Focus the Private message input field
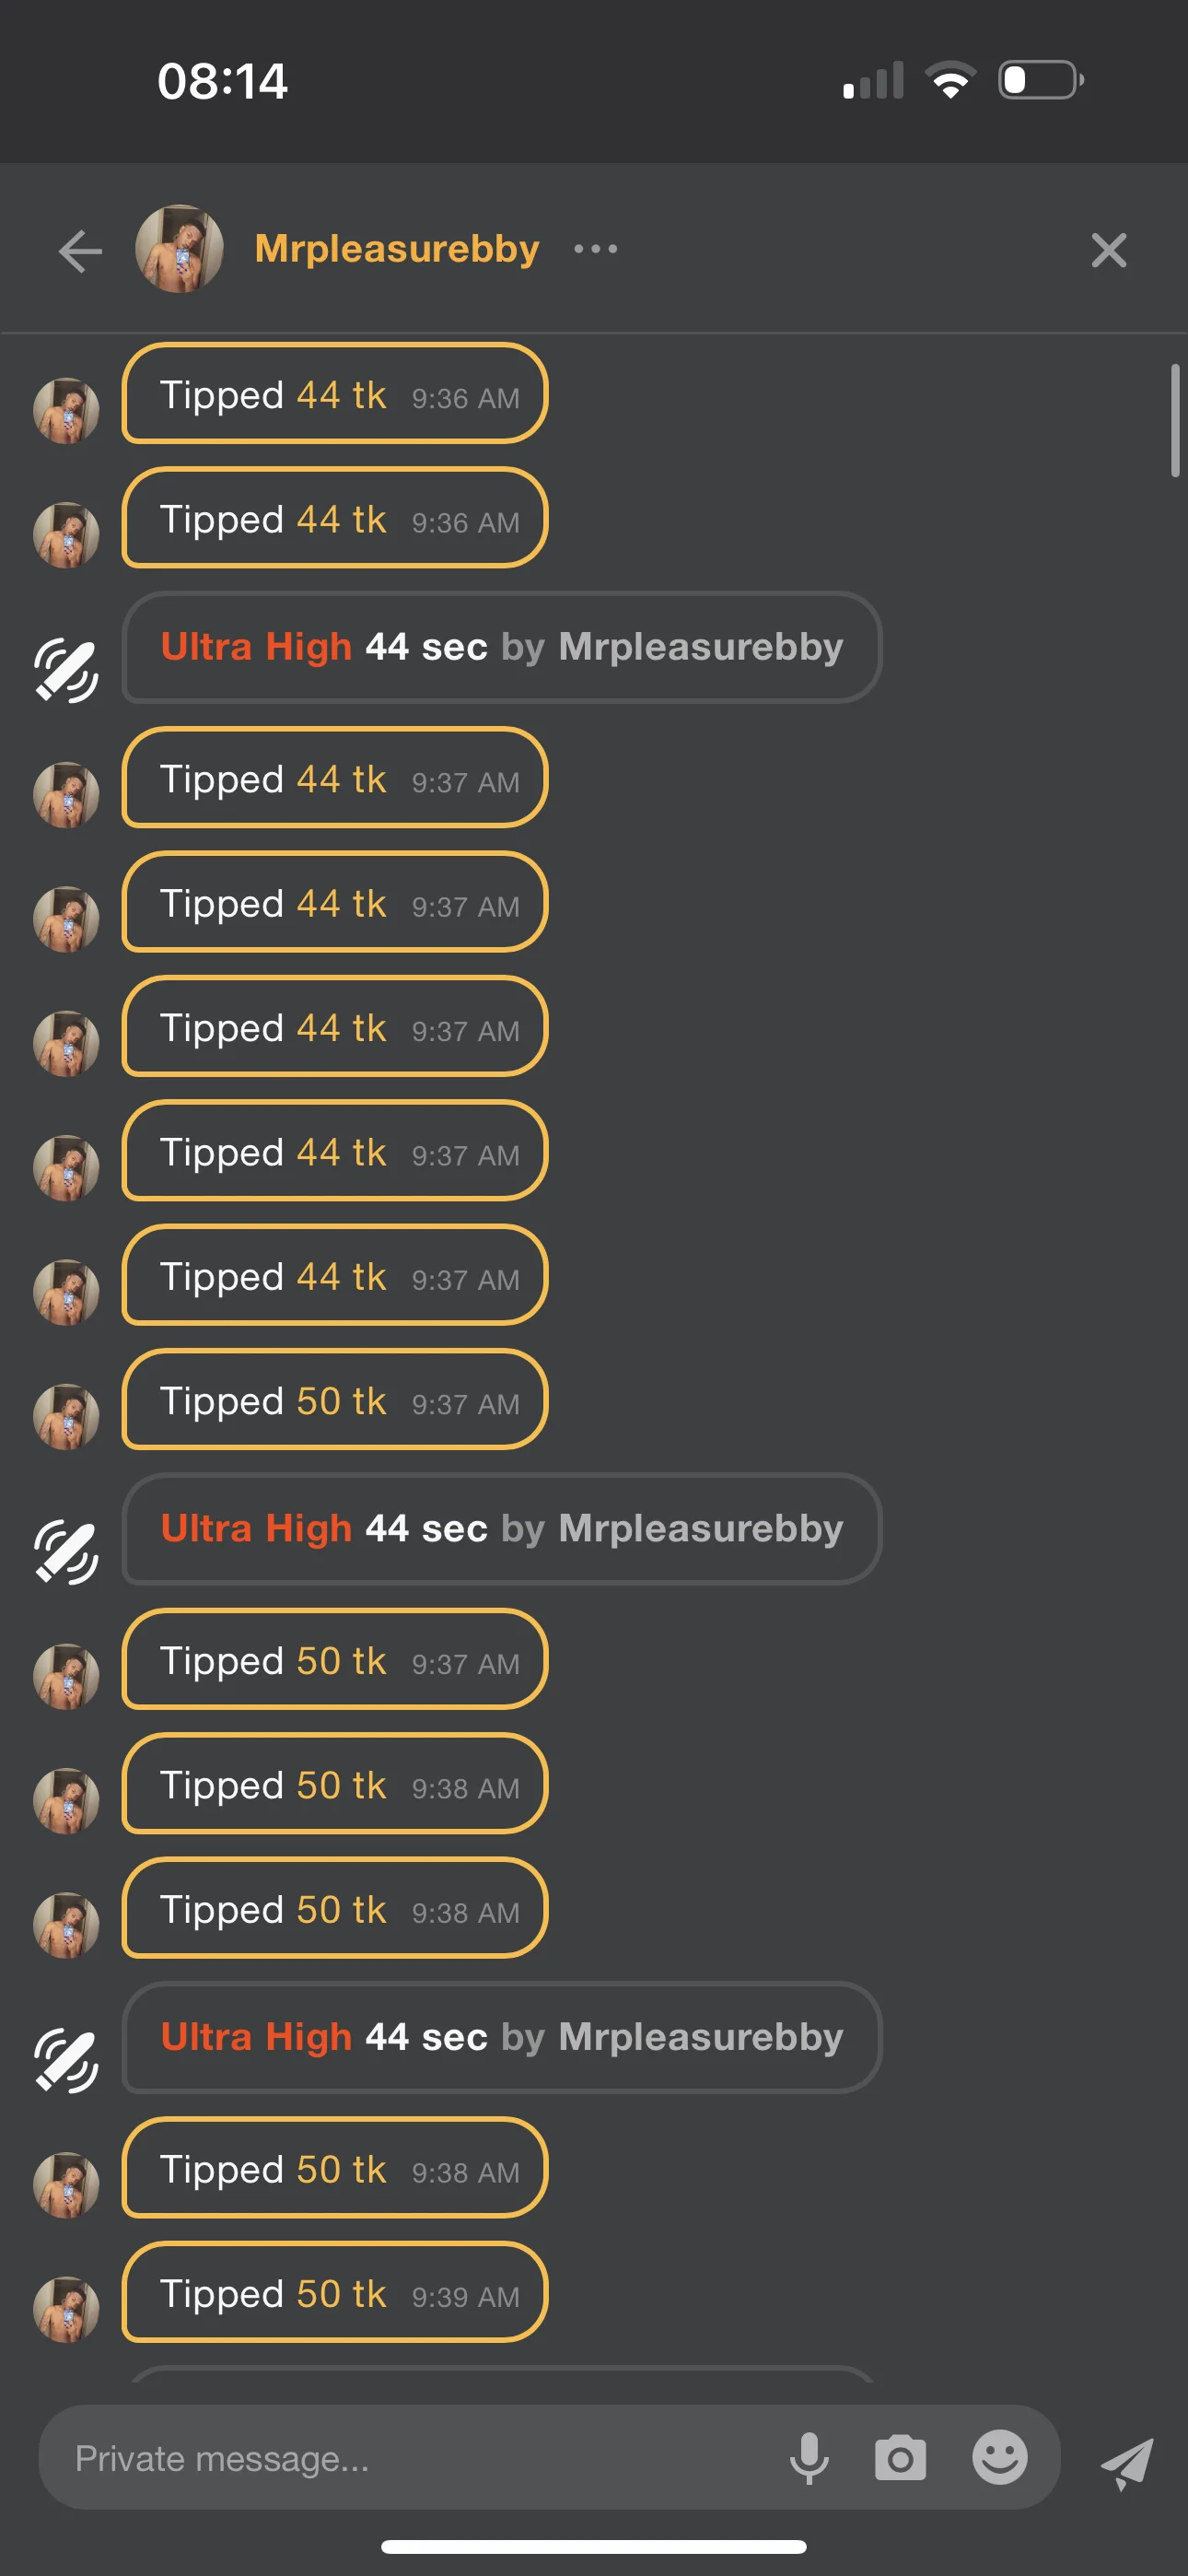The height and width of the screenshot is (2576, 1188). [400, 2458]
